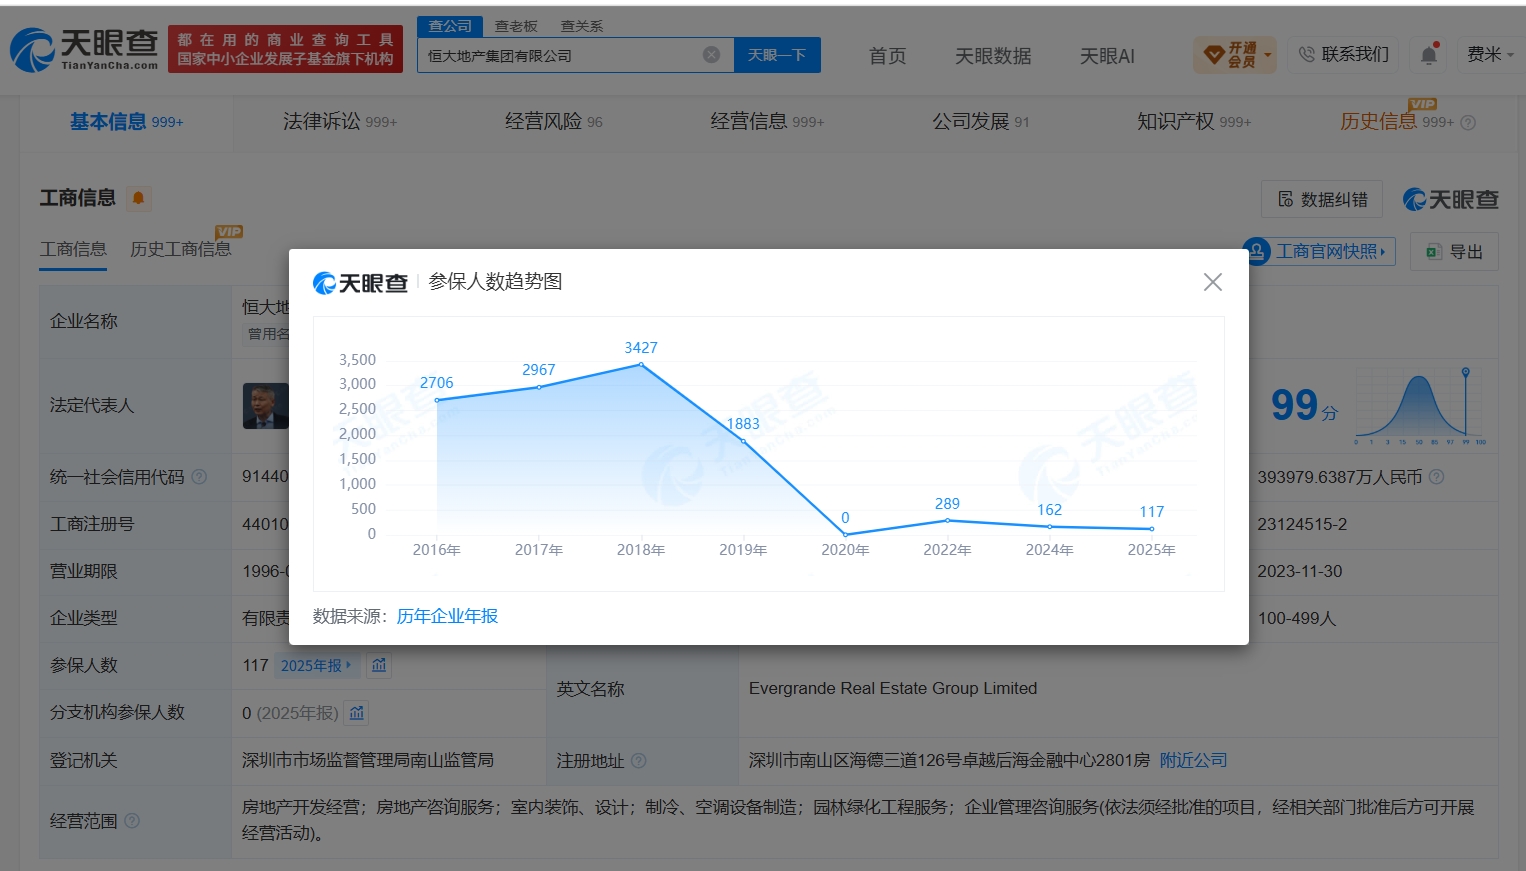The image size is (1526, 871).
Task: Open the 历年企业年报 data source link
Action: coord(447,616)
